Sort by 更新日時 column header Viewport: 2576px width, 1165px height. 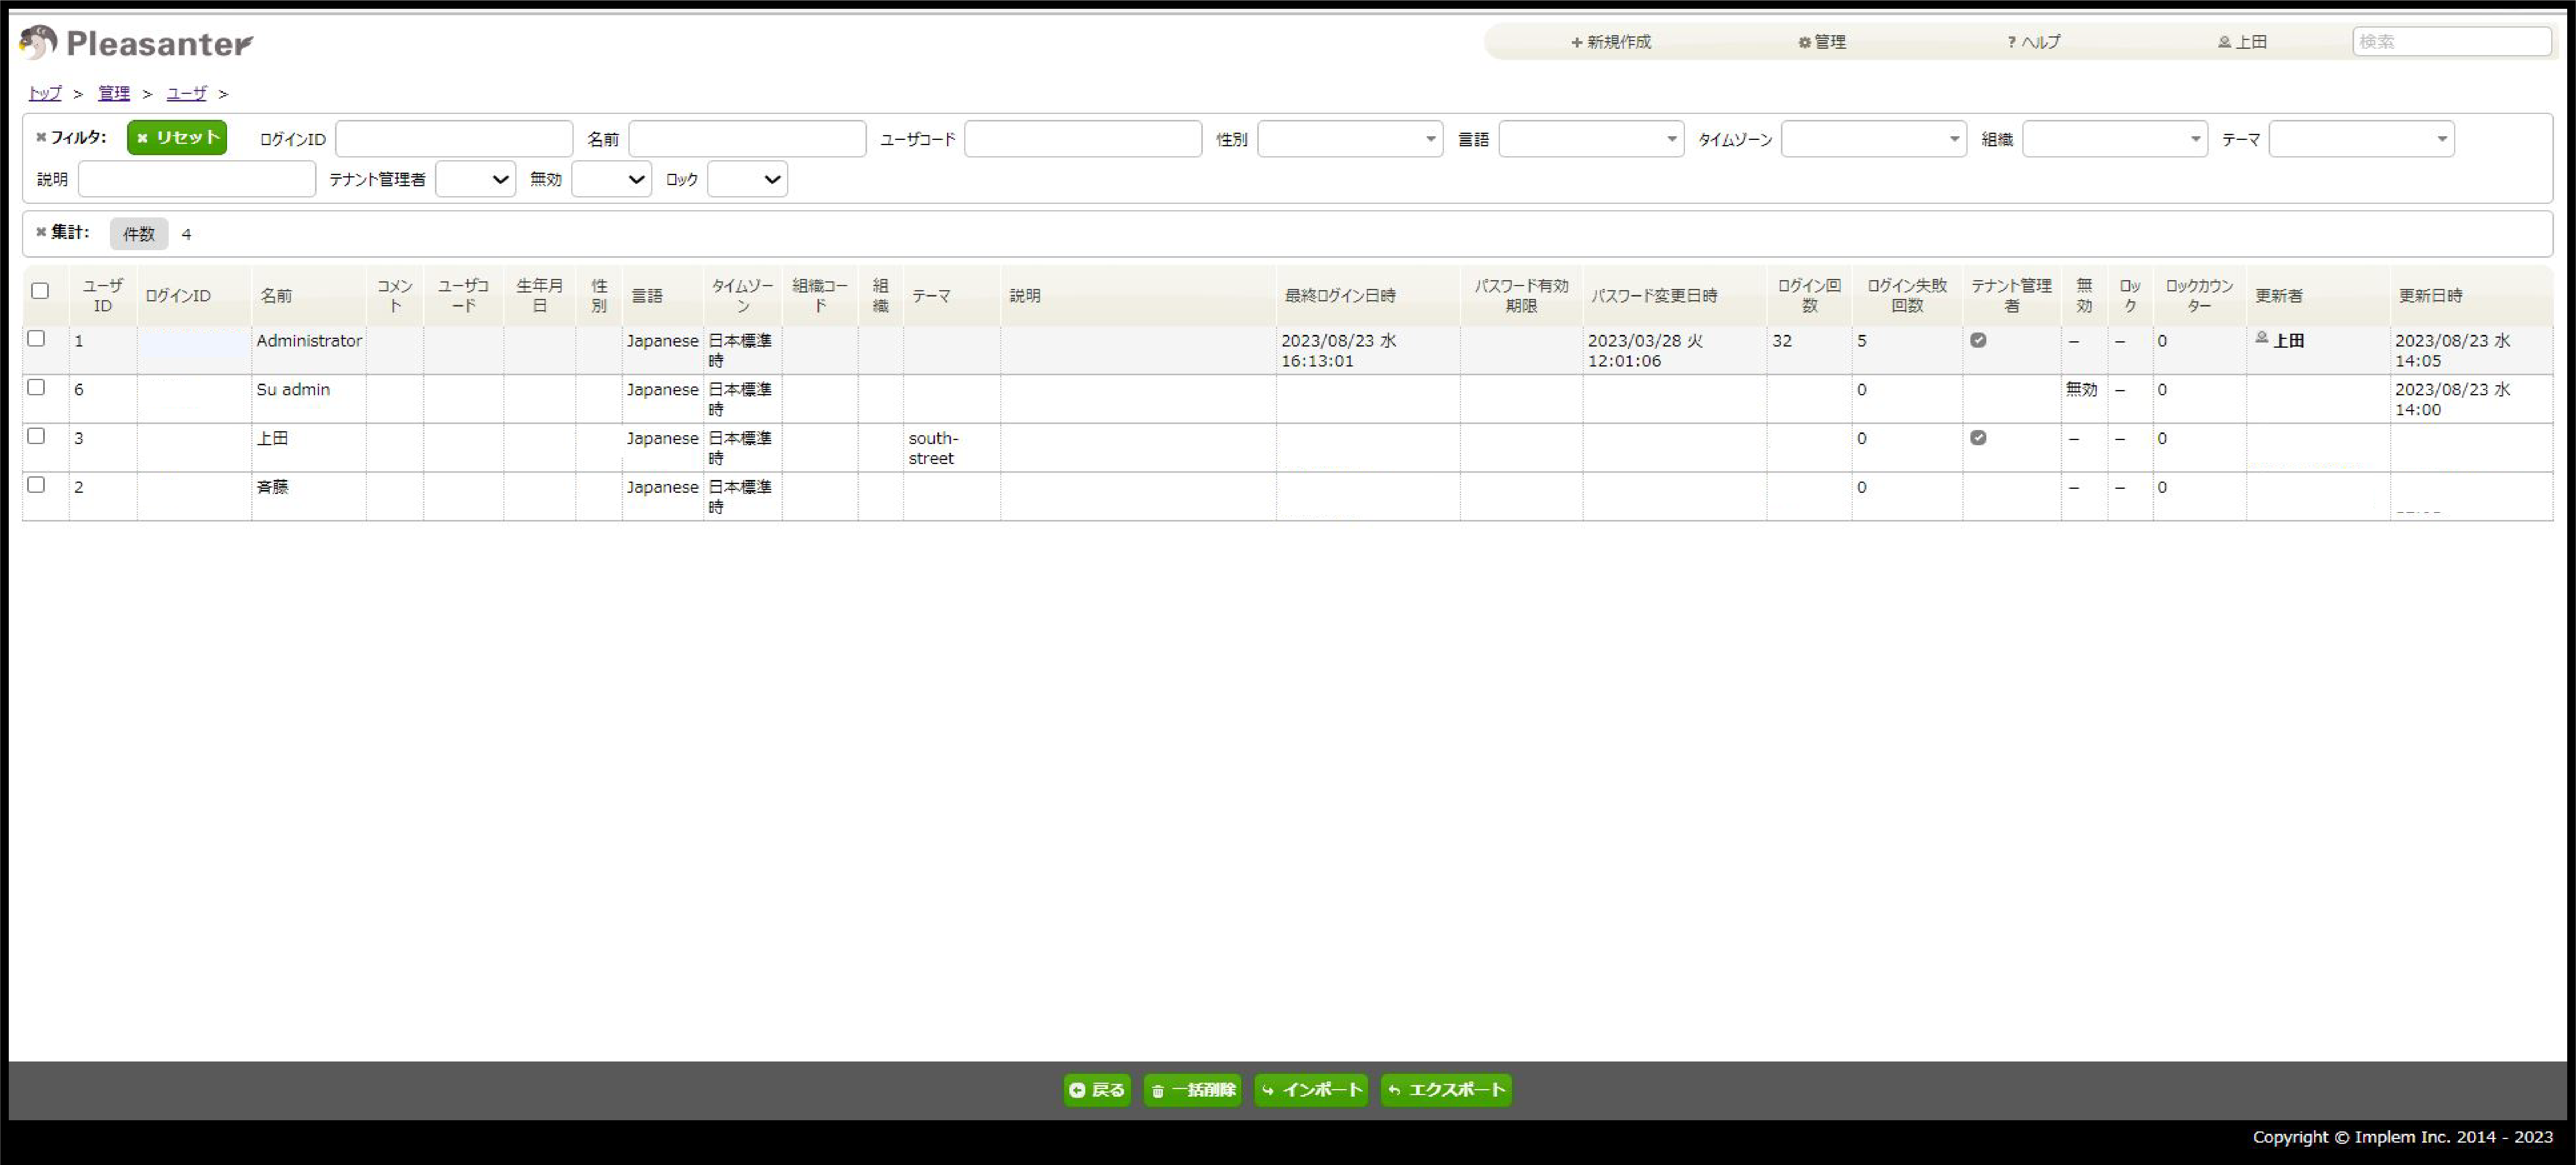2471,296
